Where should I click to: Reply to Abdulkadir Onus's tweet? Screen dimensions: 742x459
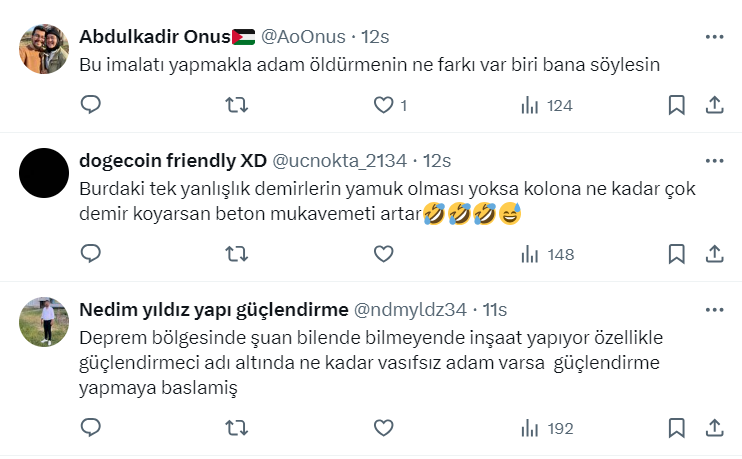(x=90, y=105)
